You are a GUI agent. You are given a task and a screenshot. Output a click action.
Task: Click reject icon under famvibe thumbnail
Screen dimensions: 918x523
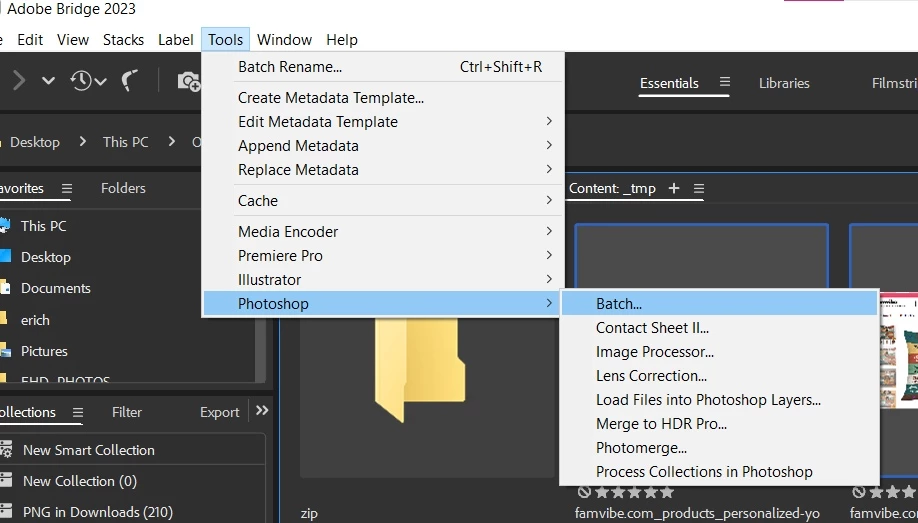(584, 492)
